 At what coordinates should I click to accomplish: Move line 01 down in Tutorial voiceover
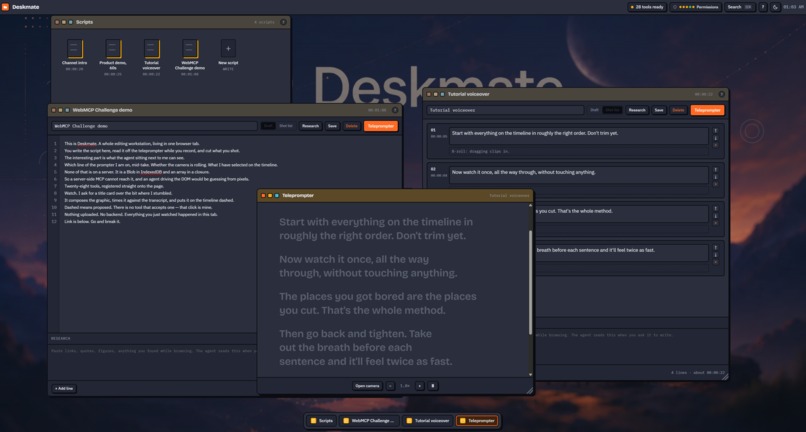[715, 138]
